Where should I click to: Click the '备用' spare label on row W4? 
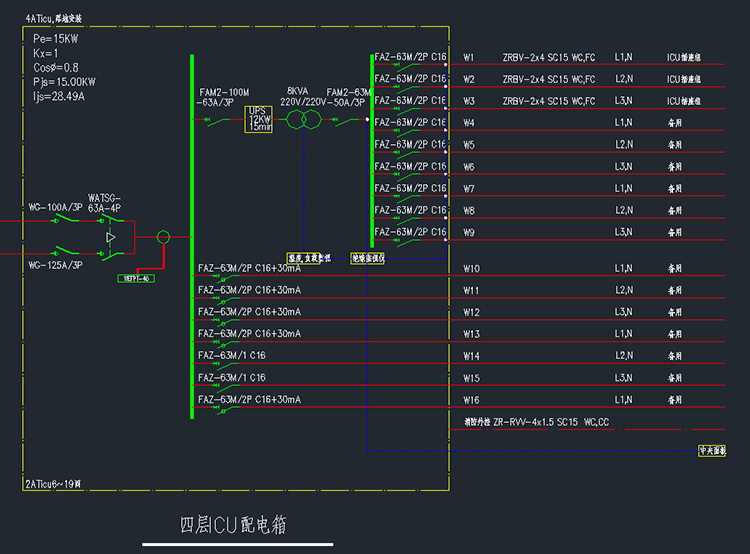(674, 123)
